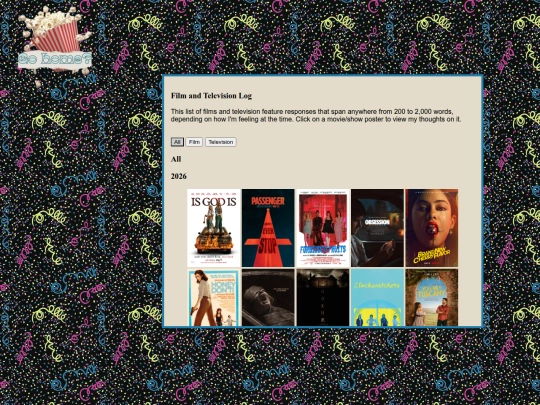Open the Brand New Cherry Flavor poster
The width and height of the screenshot is (540, 405).
coord(432,228)
